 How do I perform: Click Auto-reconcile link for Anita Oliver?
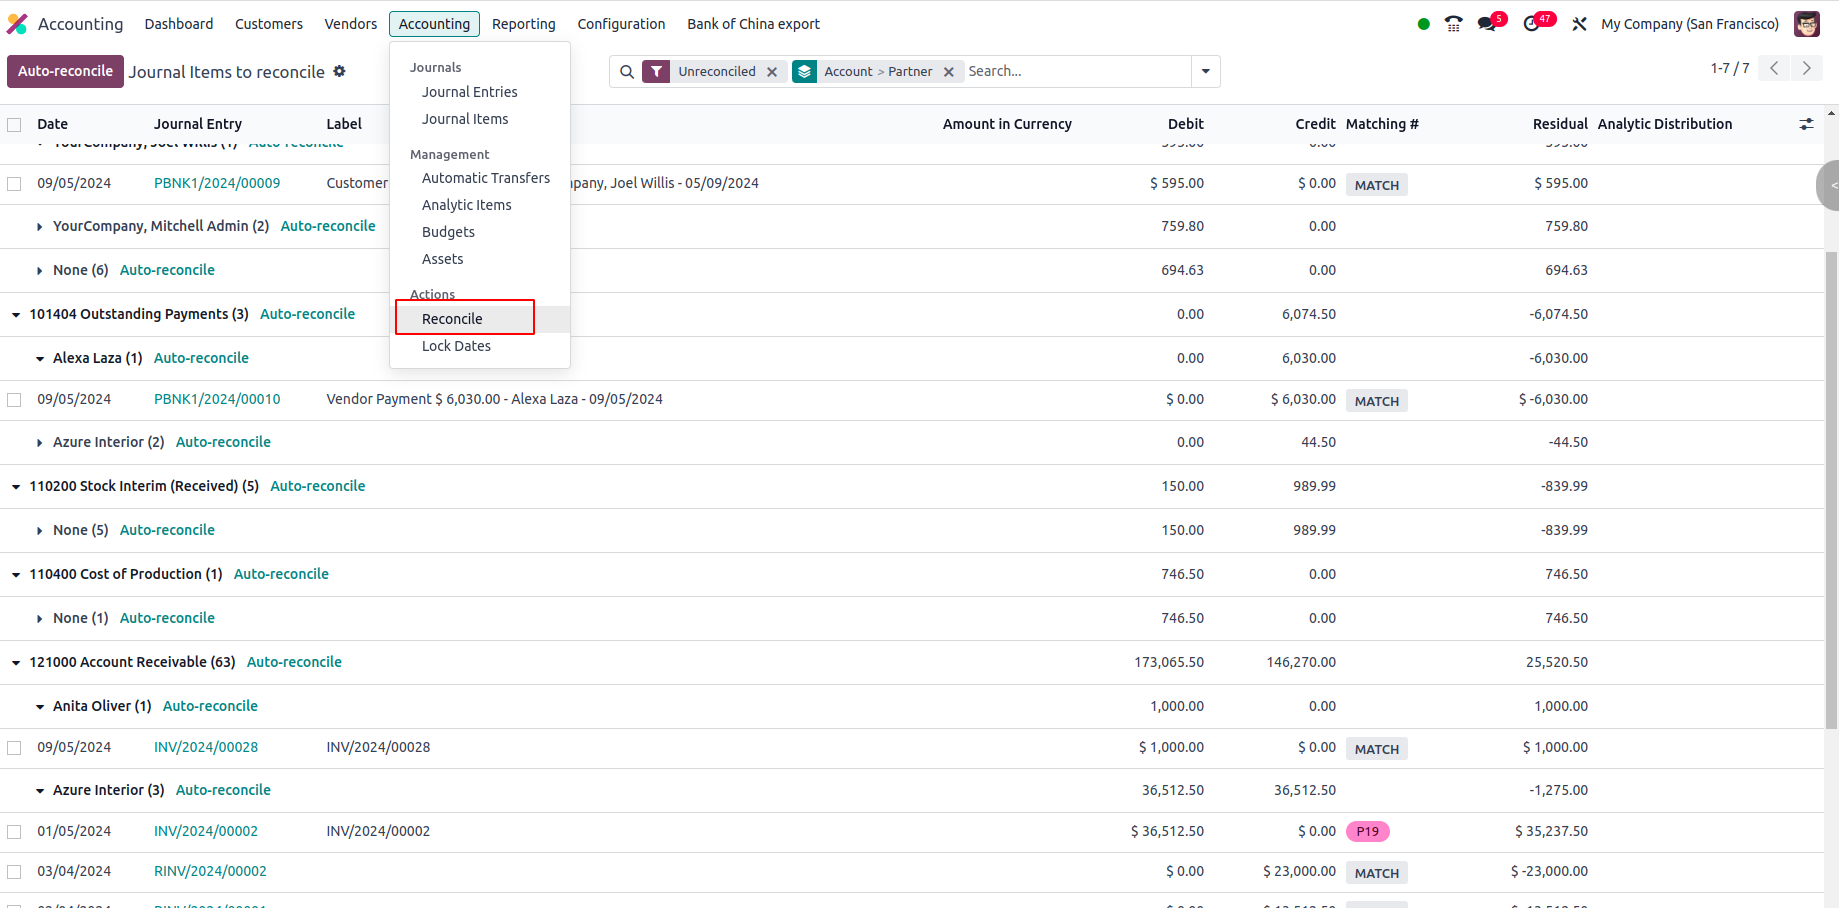click(x=210, y=706)
